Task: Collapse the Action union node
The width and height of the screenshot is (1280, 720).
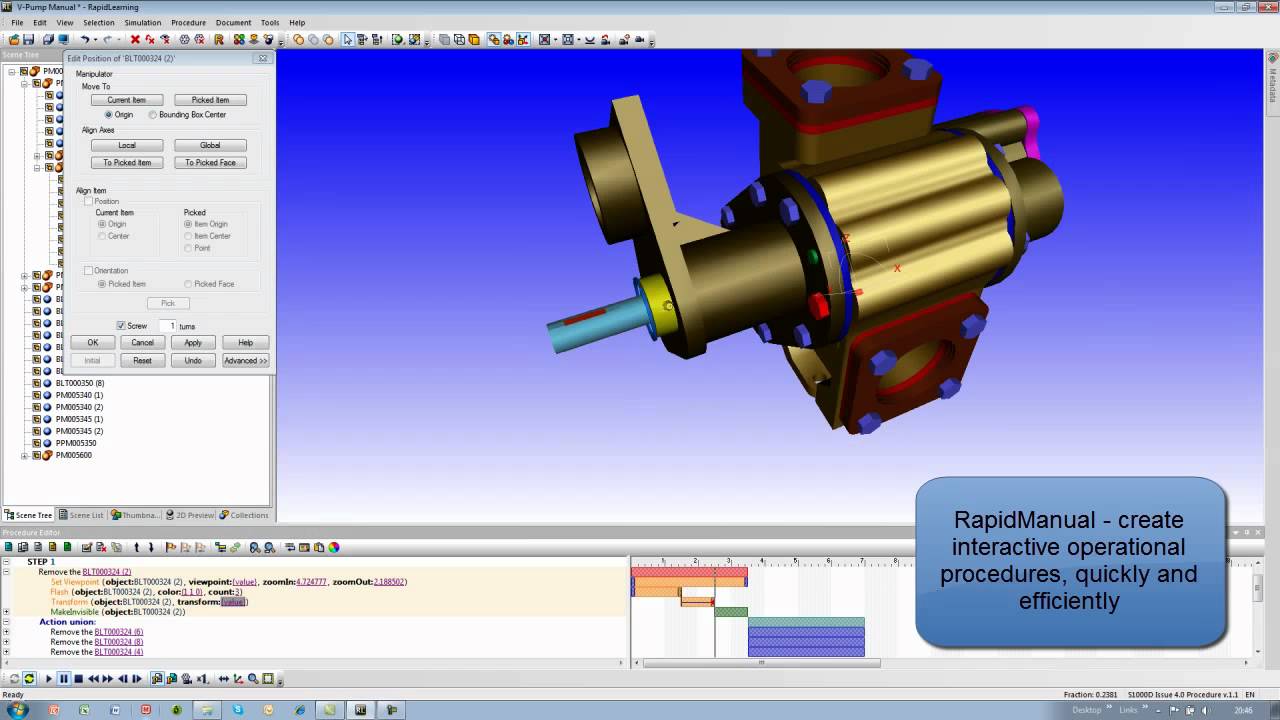Action: coord(6,622)
